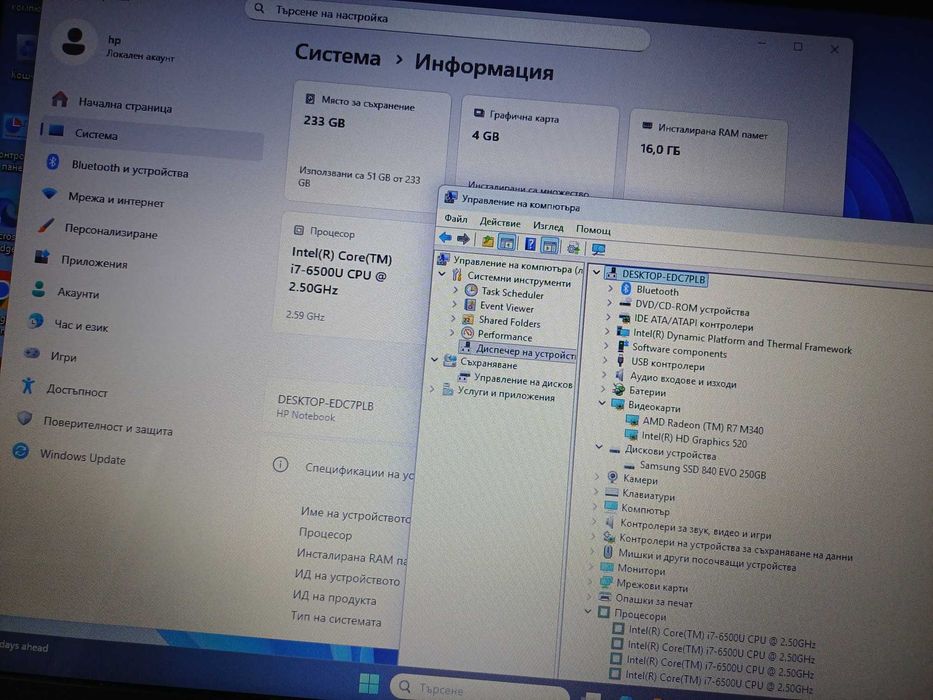This screenshot has width=933, height=700.
Task: Select Software components row
Action: click(x=671, y=350)
